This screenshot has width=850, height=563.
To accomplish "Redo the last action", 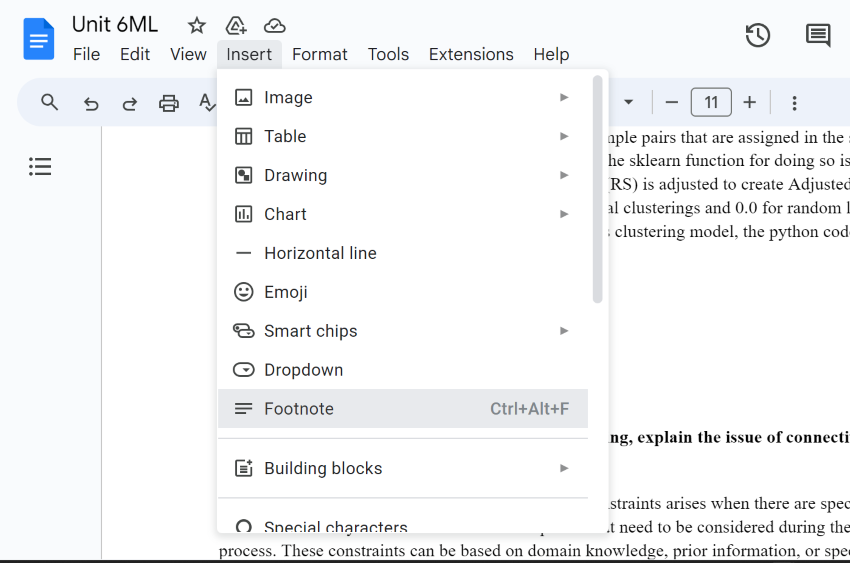I will coord(130,102).
